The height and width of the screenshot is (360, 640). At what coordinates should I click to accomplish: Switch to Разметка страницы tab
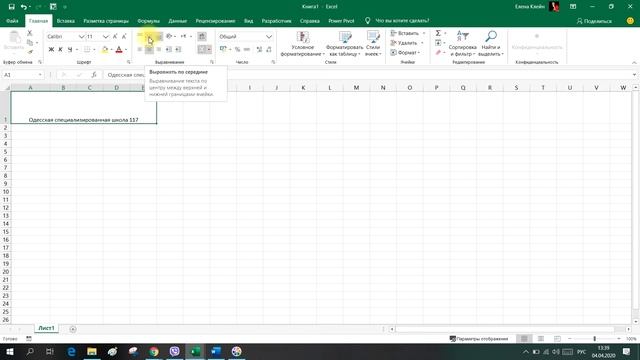point(106,21)
